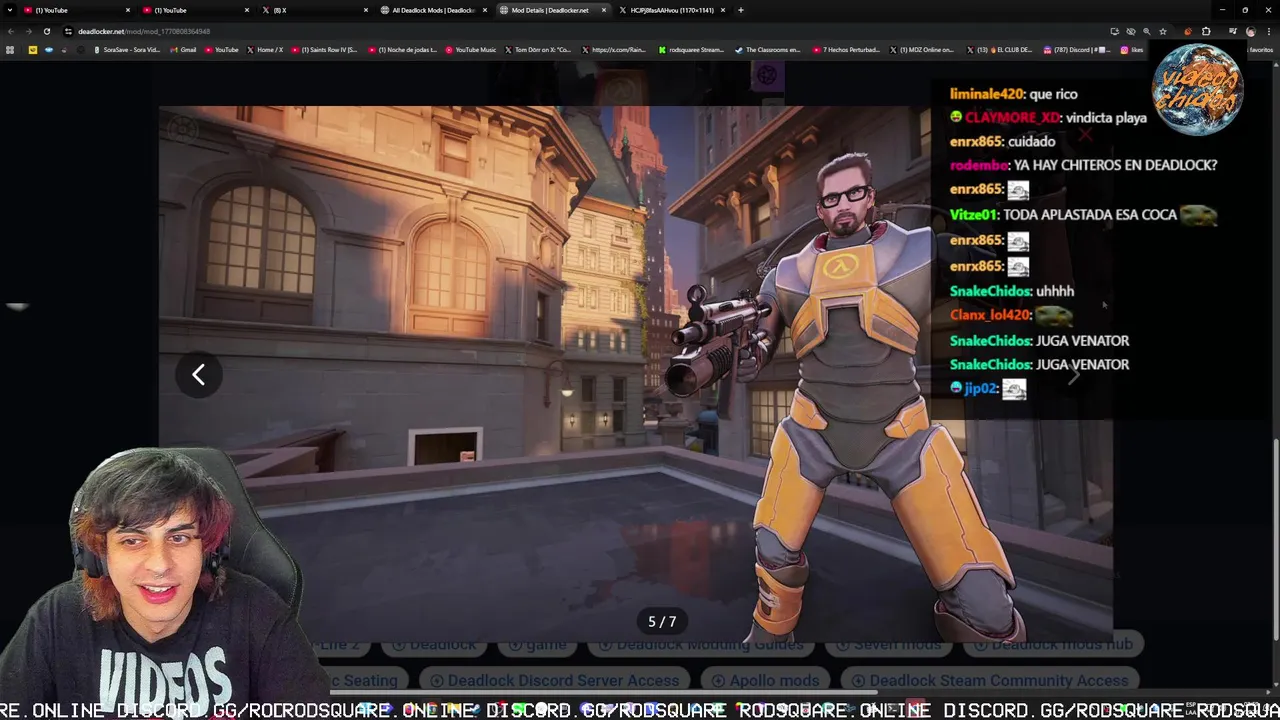
Task: Open the likes bookmark
Action: [1132, 49]
